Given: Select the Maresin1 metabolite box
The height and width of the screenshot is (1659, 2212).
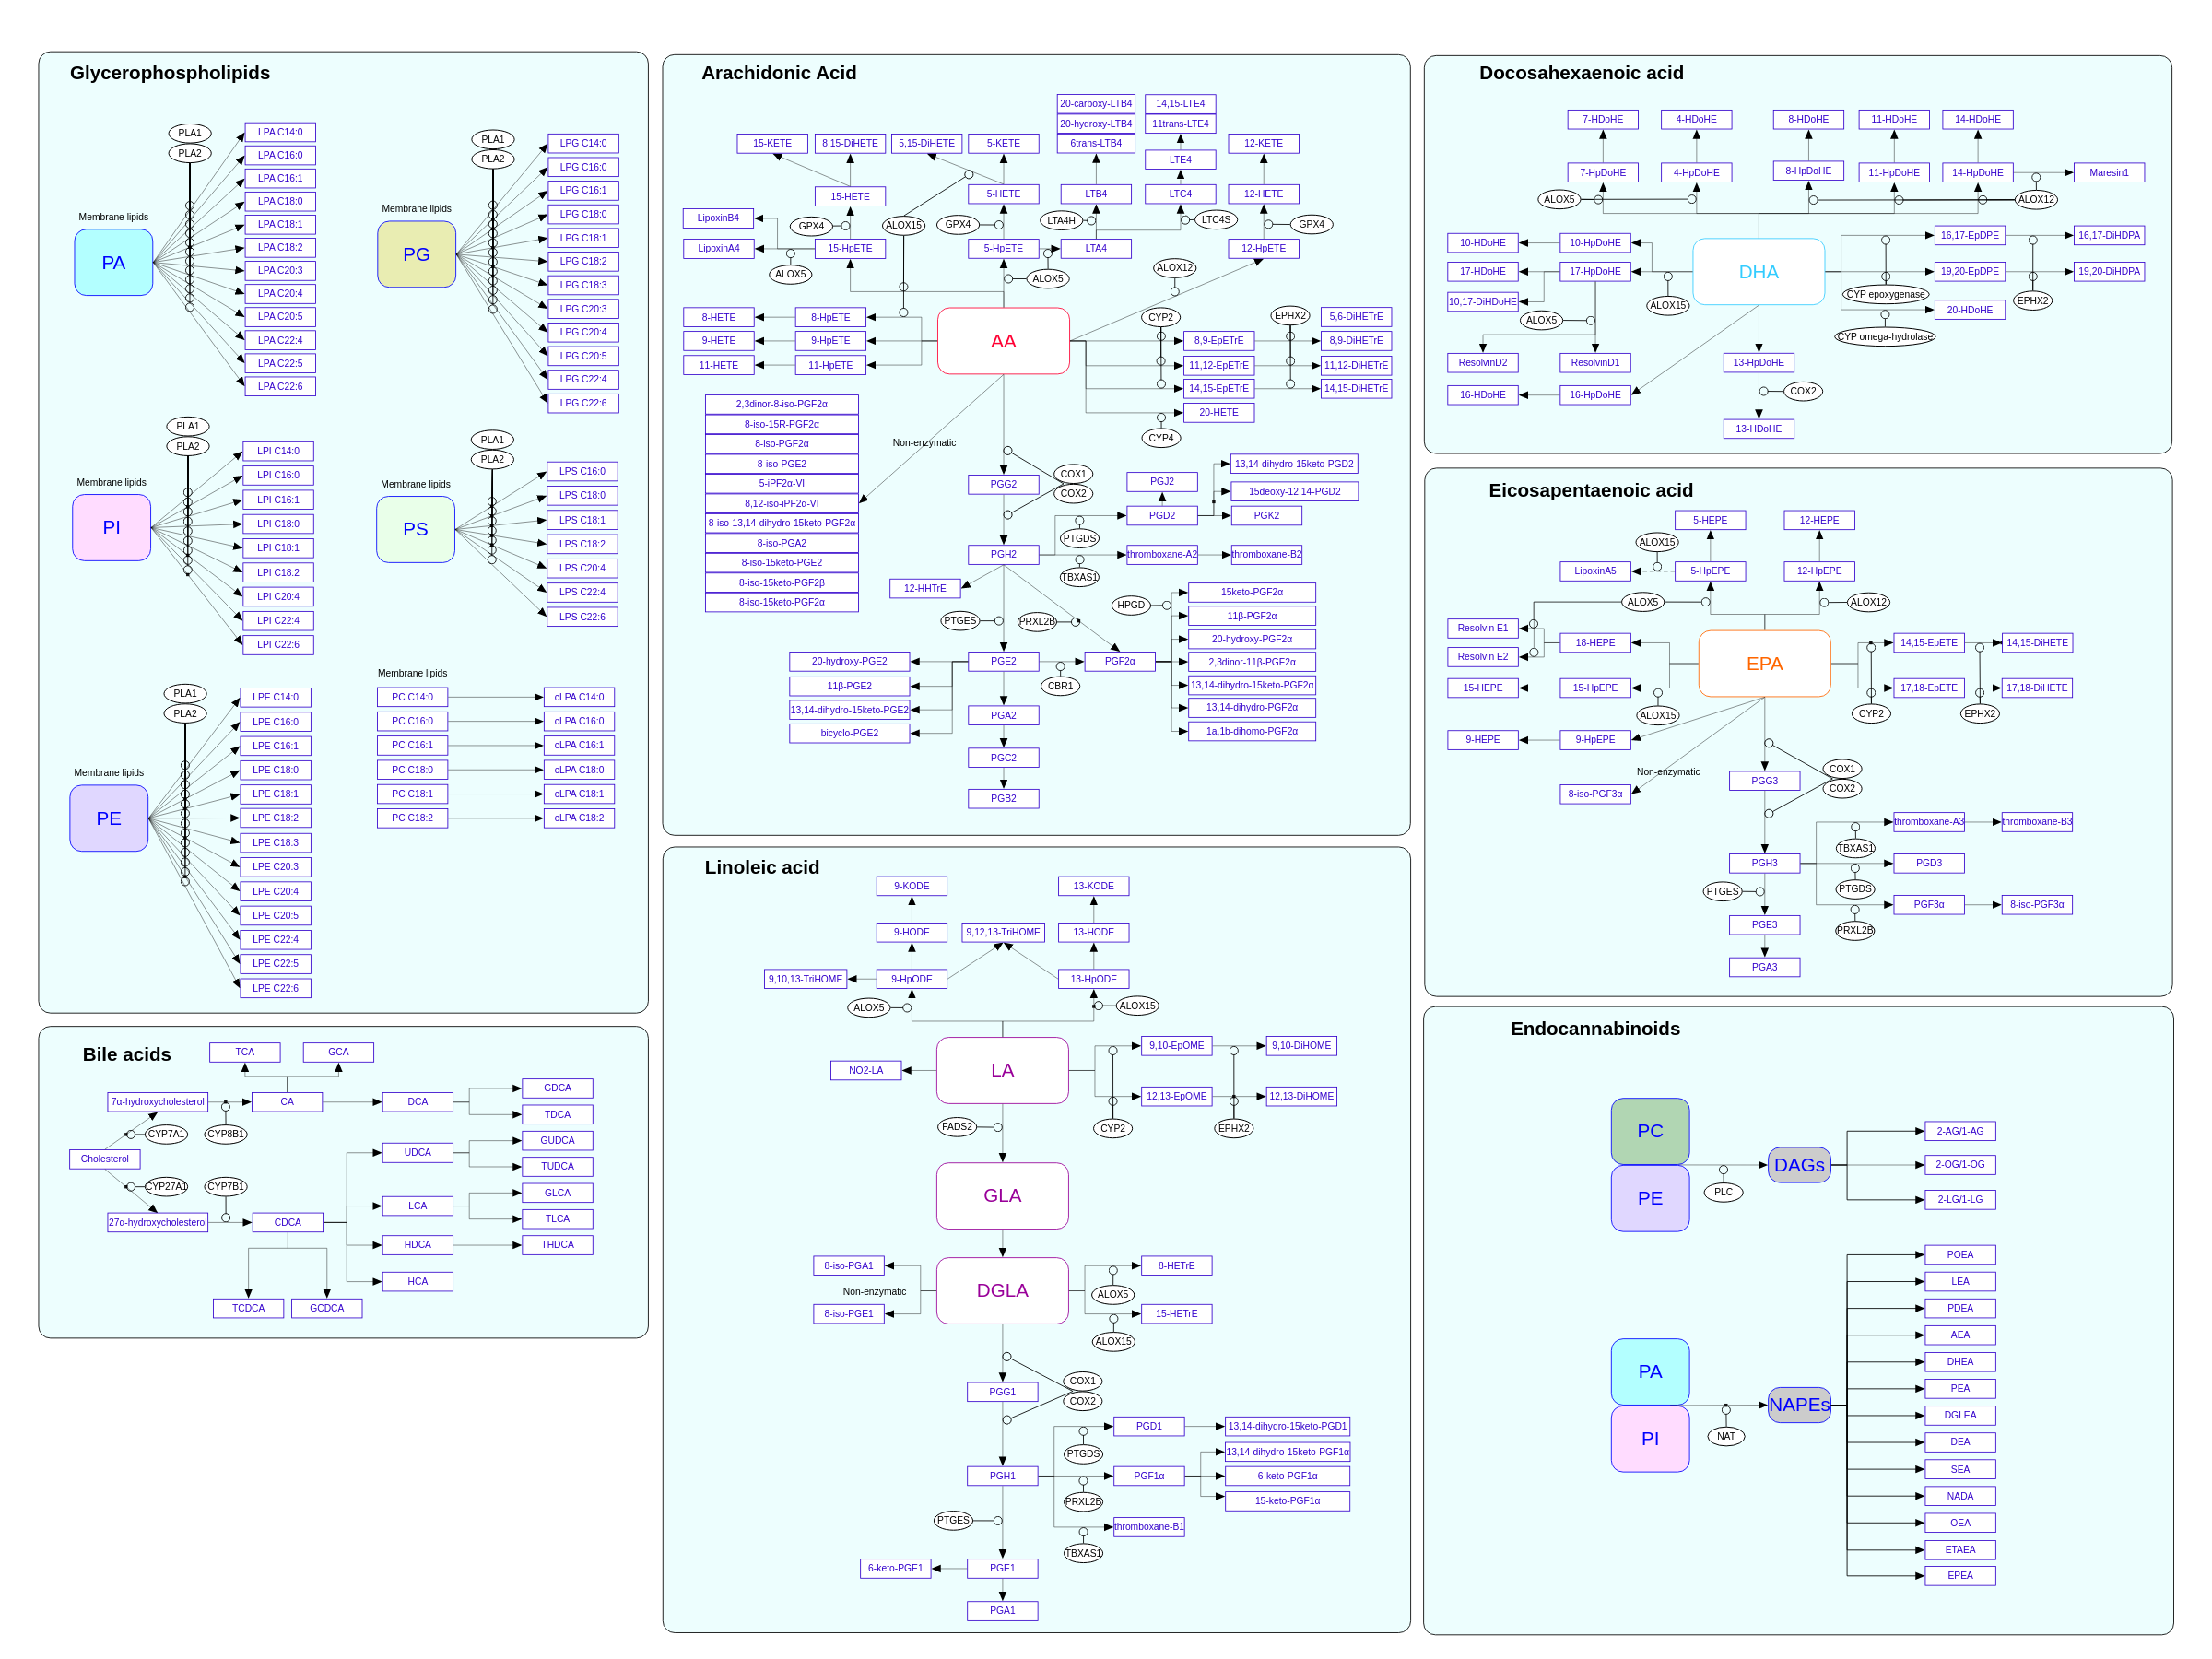Looking at the screenshot, I should (2108, 172).
